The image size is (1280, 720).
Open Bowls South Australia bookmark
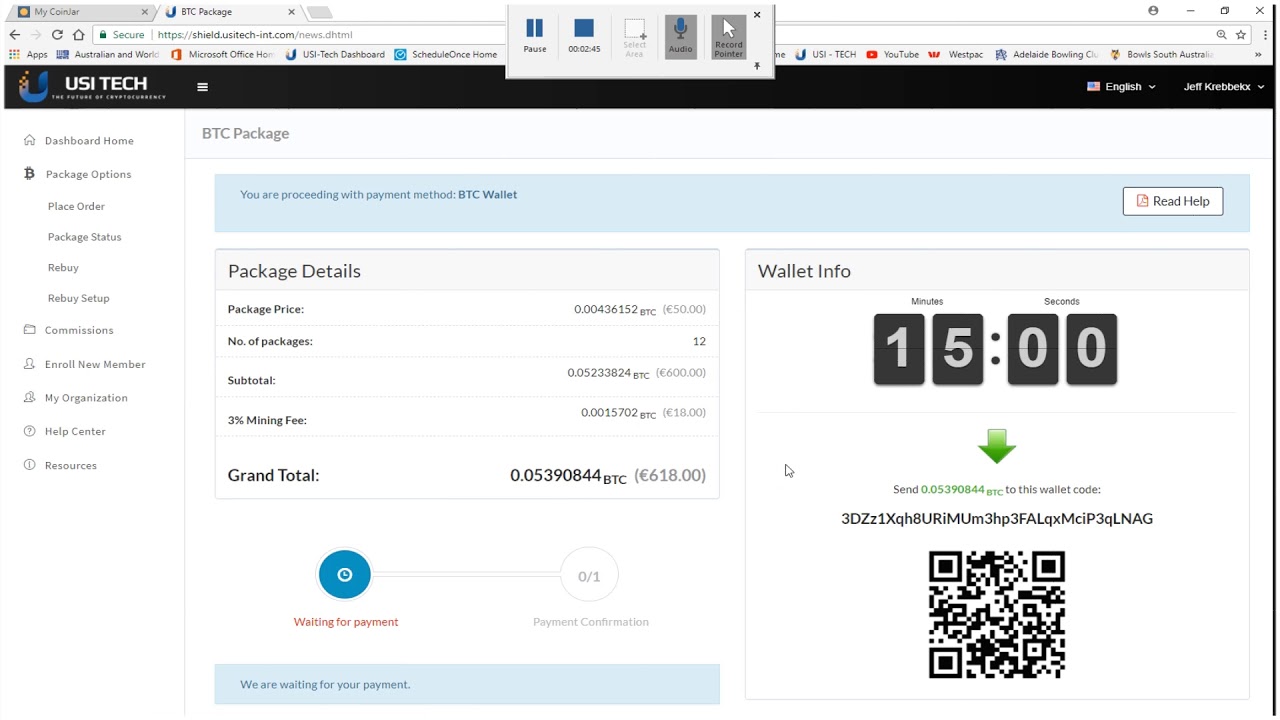[x=1161, y=54]
